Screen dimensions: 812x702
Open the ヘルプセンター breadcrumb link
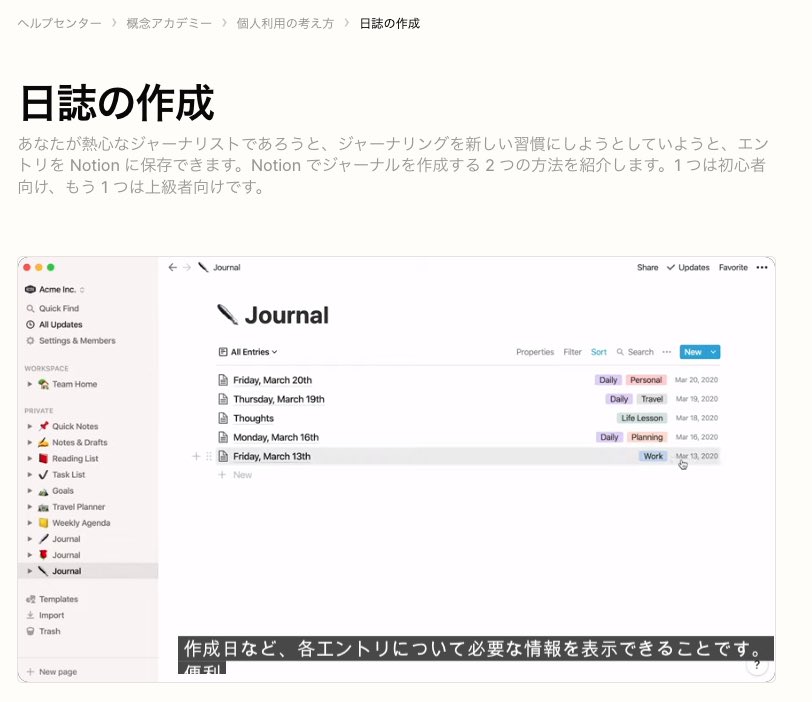point(60,23)
